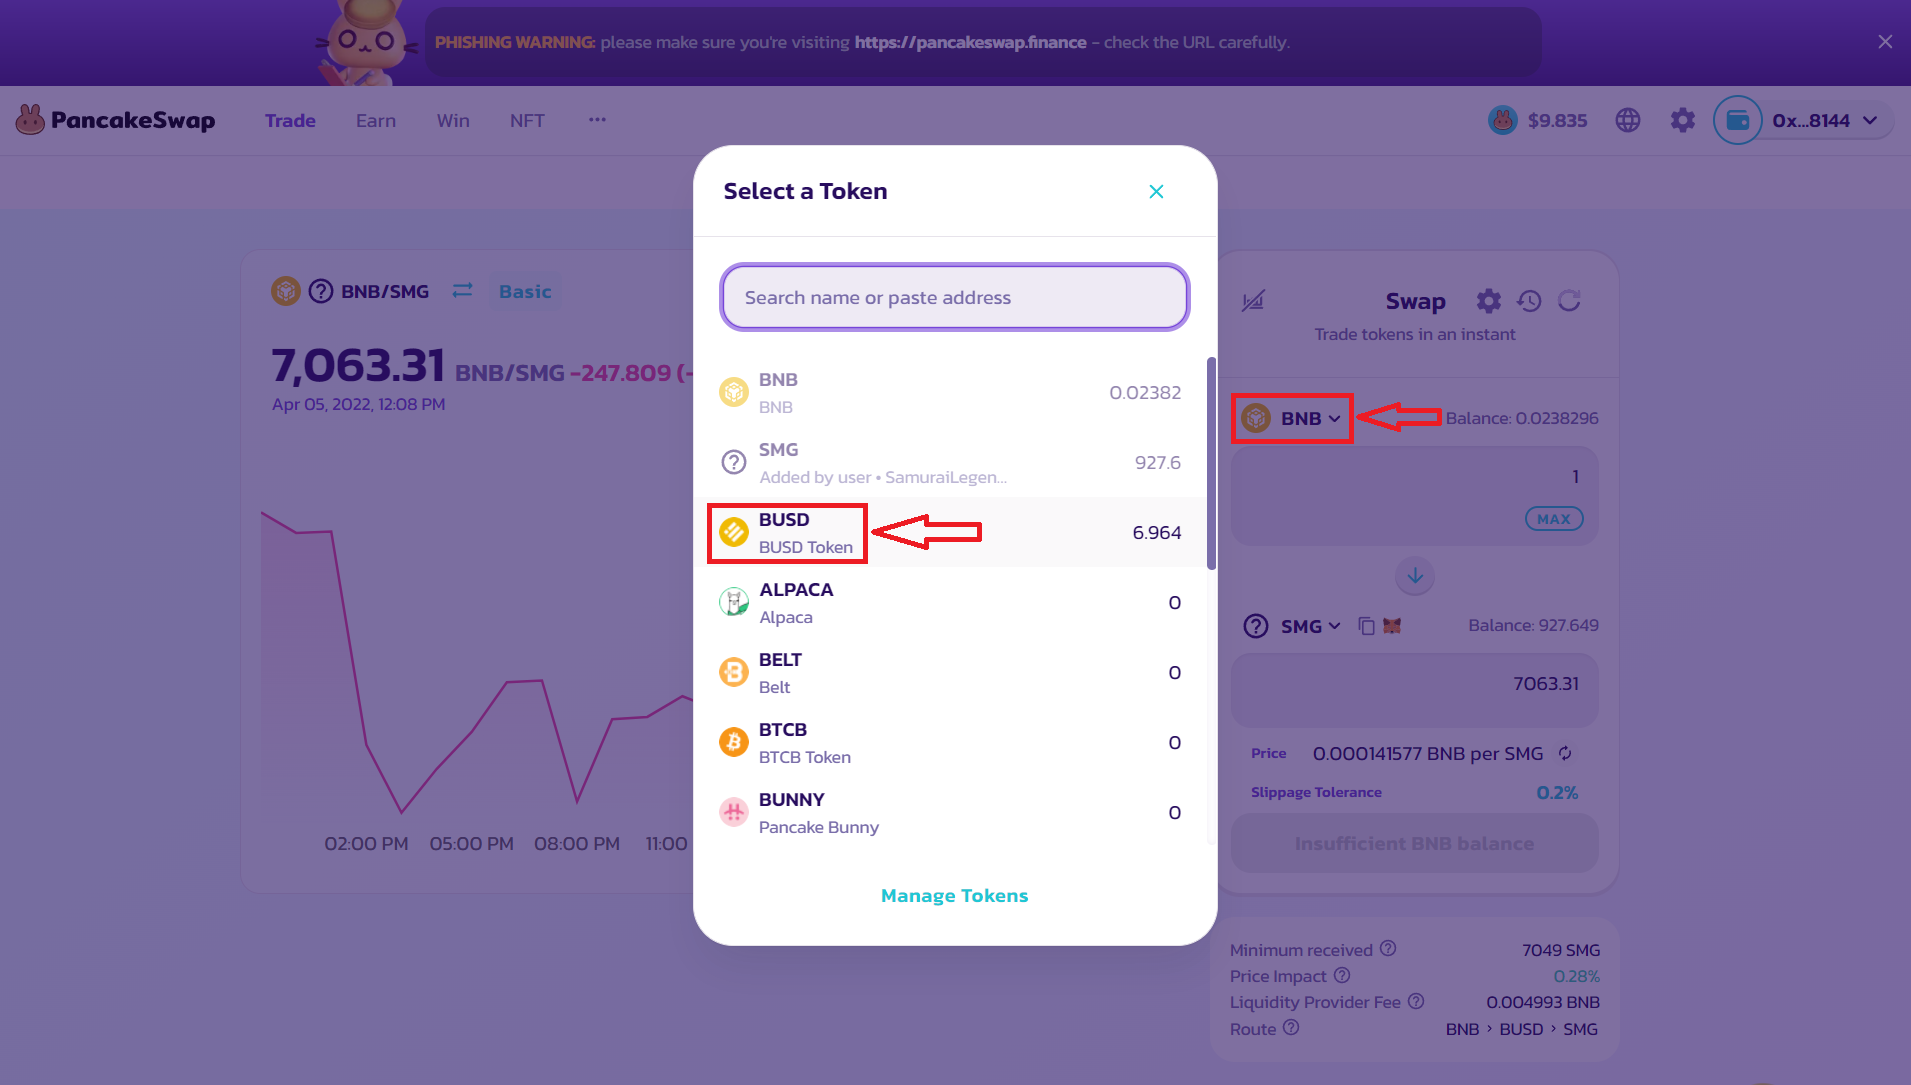Image resolution: width=1911 pixels, height=1085 pixels.
Task: Open recent transactions history icon
Action: (x=1529, y=301)
